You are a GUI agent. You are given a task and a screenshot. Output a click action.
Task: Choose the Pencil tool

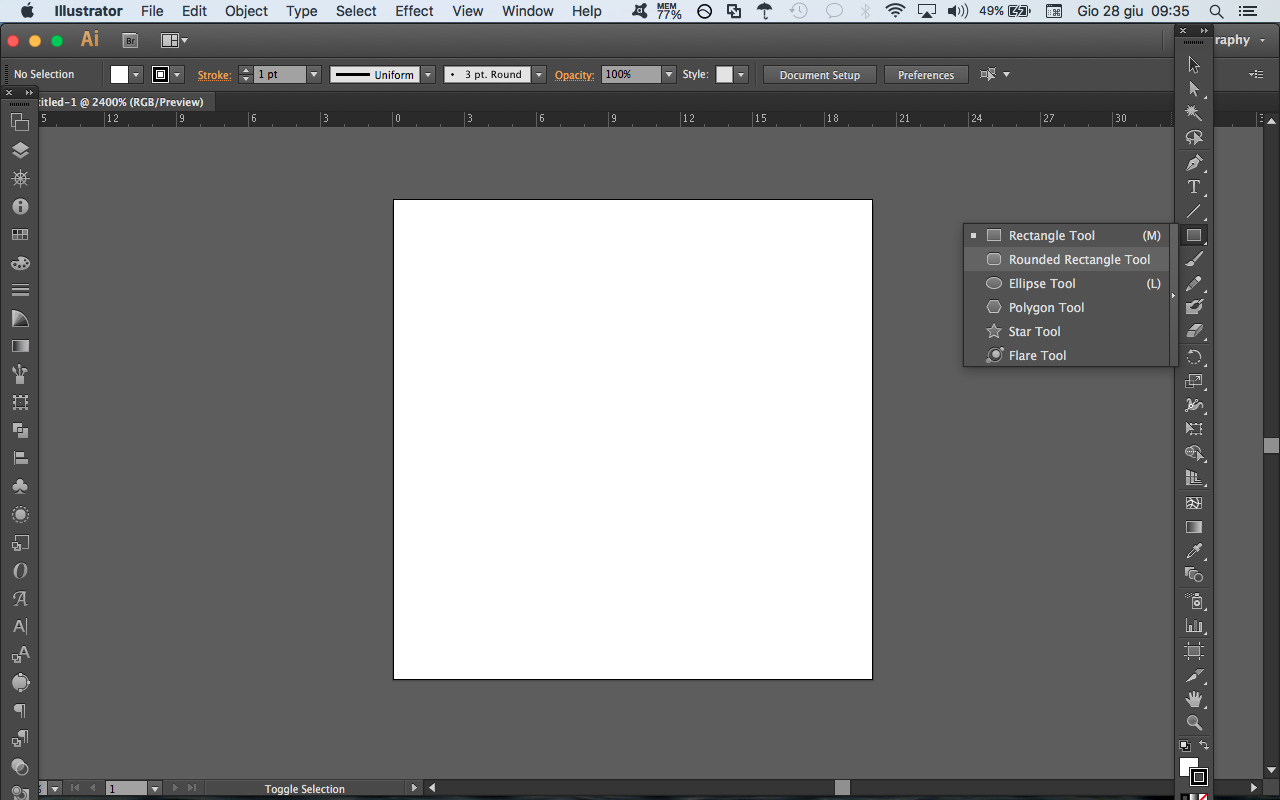click(1194, 284)
